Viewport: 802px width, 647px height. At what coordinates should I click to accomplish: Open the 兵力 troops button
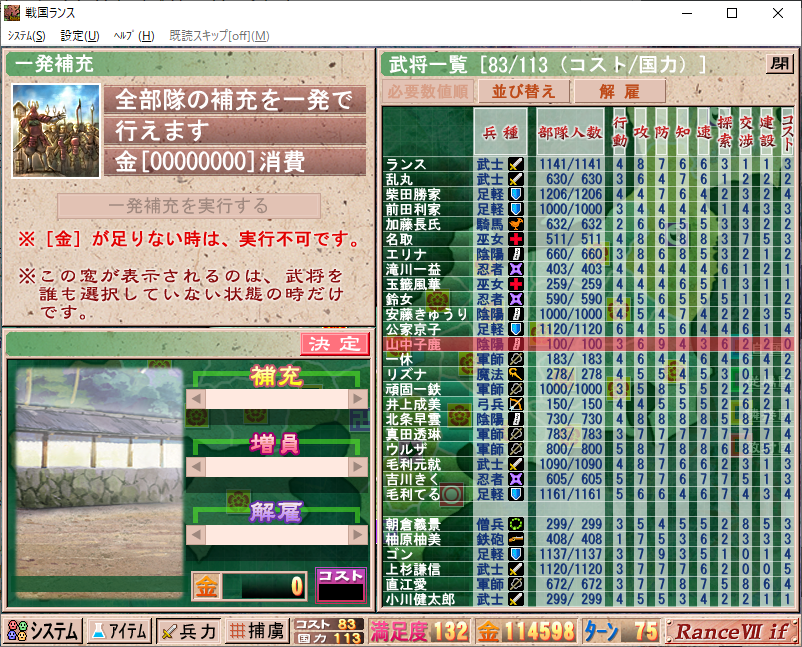(189, 631)
